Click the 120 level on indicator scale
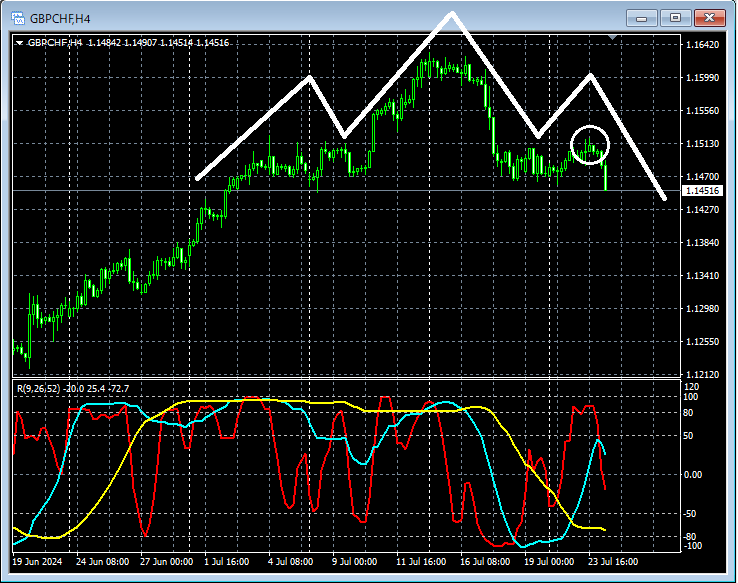 [690, 385]
